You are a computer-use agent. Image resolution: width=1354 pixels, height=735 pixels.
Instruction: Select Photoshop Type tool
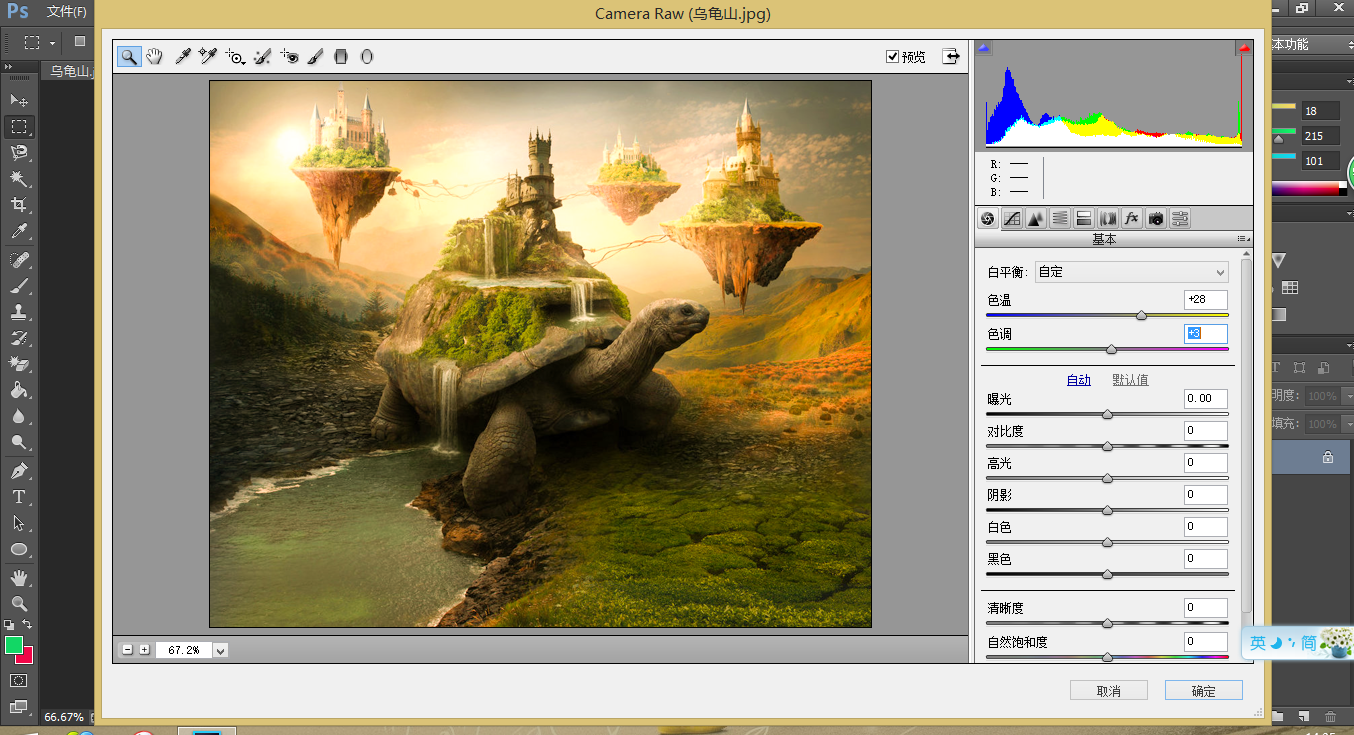19,497
